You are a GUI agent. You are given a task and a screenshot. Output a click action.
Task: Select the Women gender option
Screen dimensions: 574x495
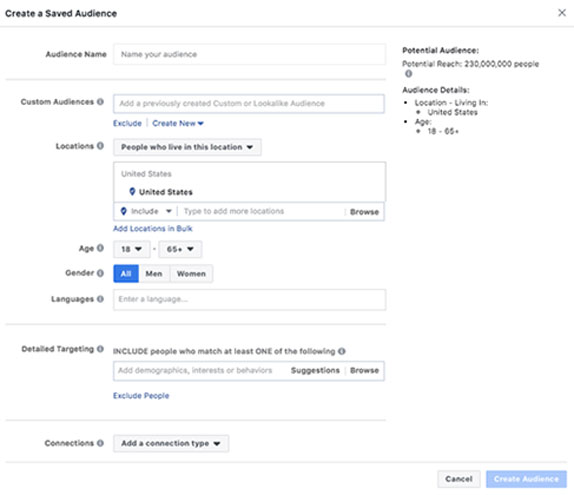(191, 273)
